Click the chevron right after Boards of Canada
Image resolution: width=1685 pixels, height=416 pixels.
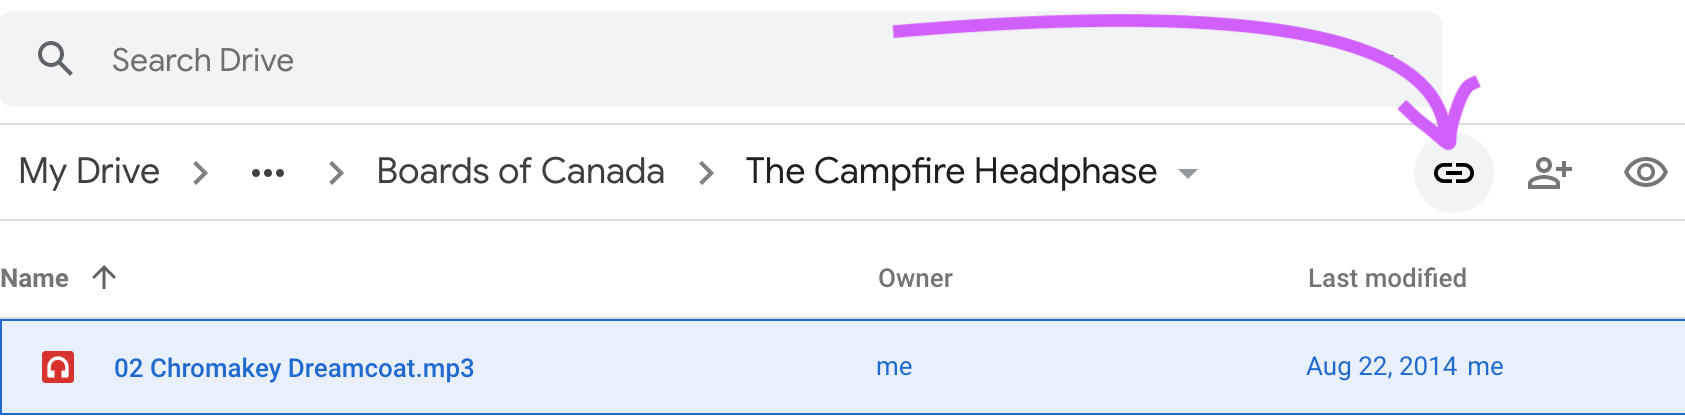point(707,173)
